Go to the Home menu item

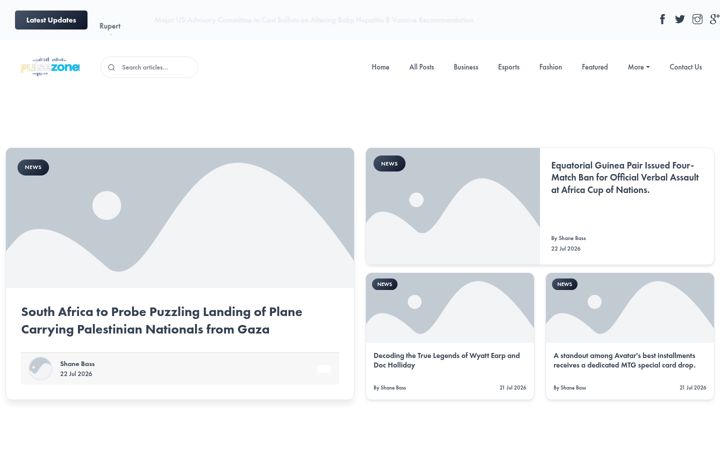click(380, 67)
